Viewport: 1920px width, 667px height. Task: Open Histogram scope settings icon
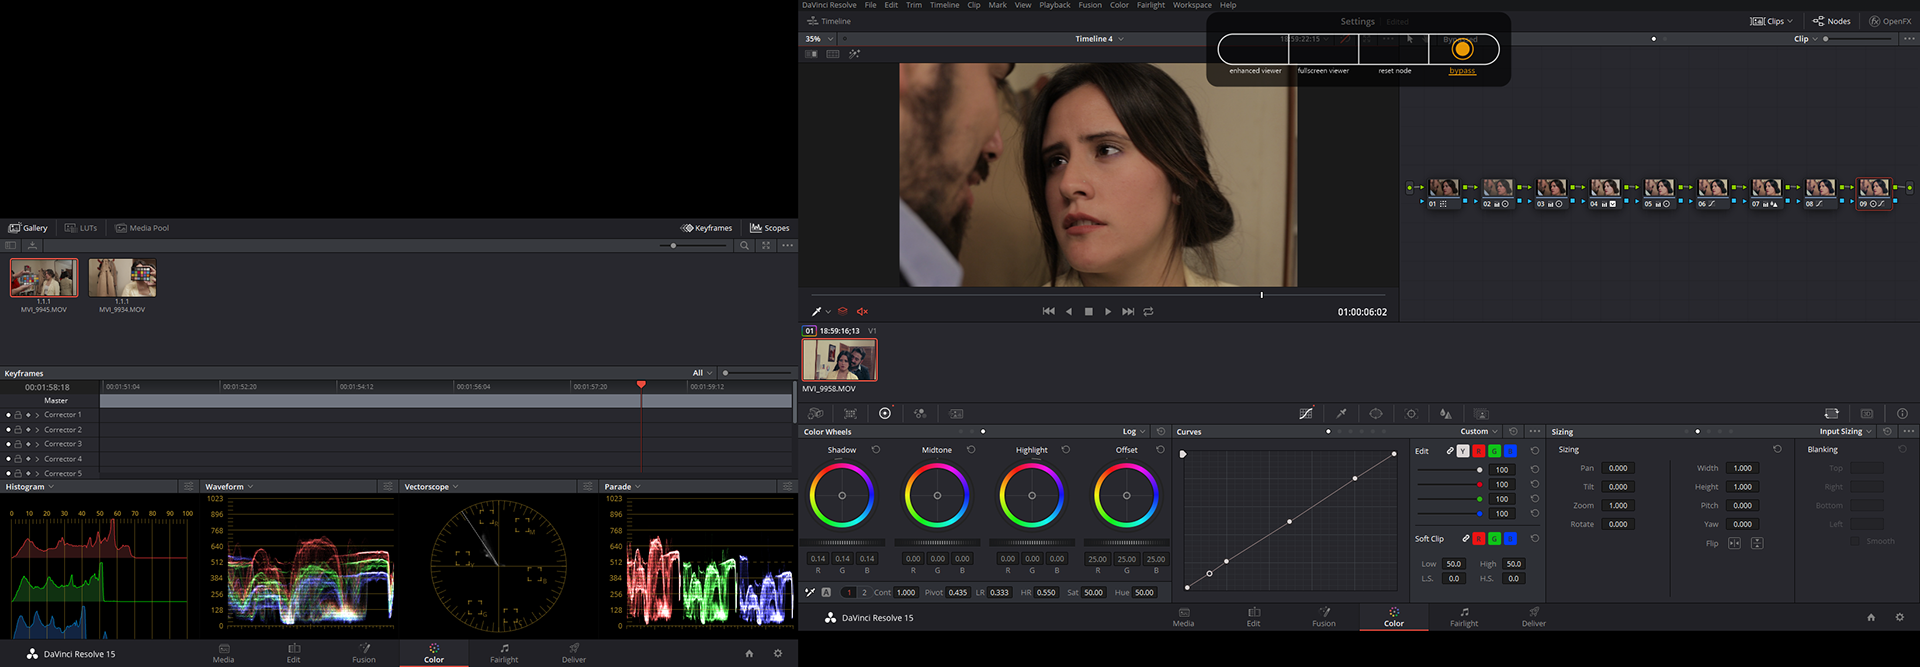pyautogui.click(x=188, y=486)
